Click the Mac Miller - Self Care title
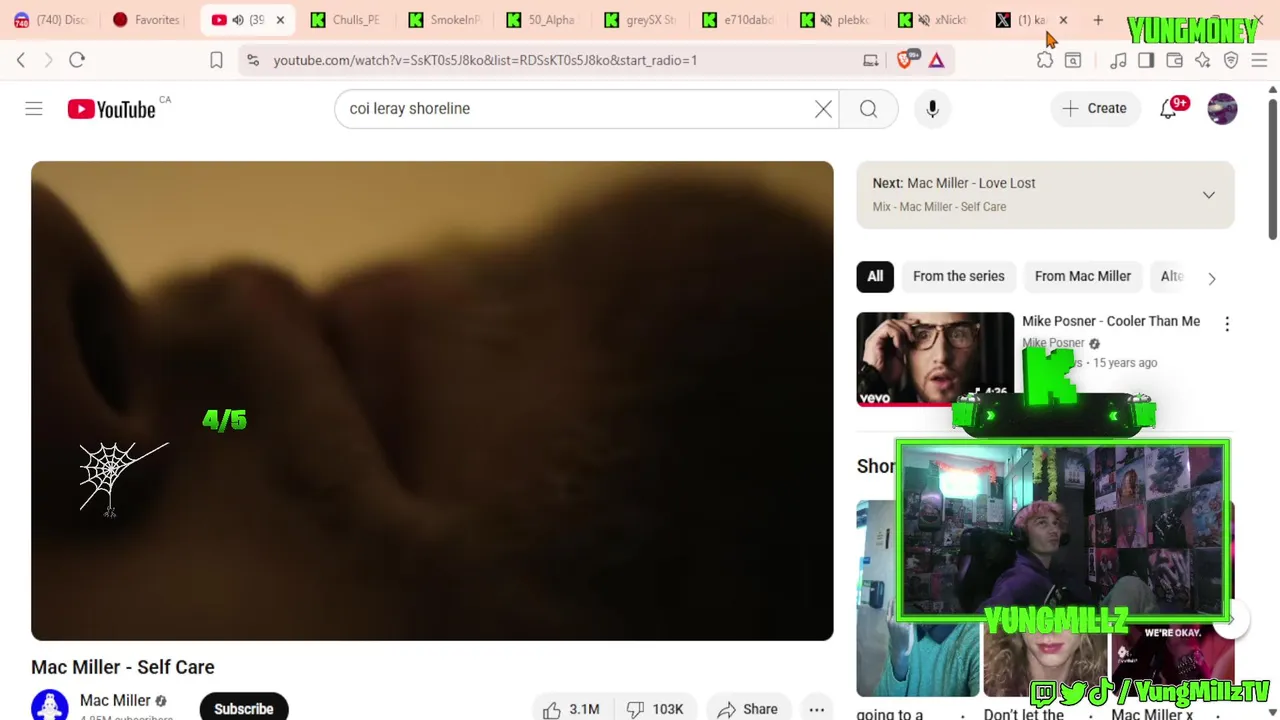1280x720 pixels. [123, 667]
